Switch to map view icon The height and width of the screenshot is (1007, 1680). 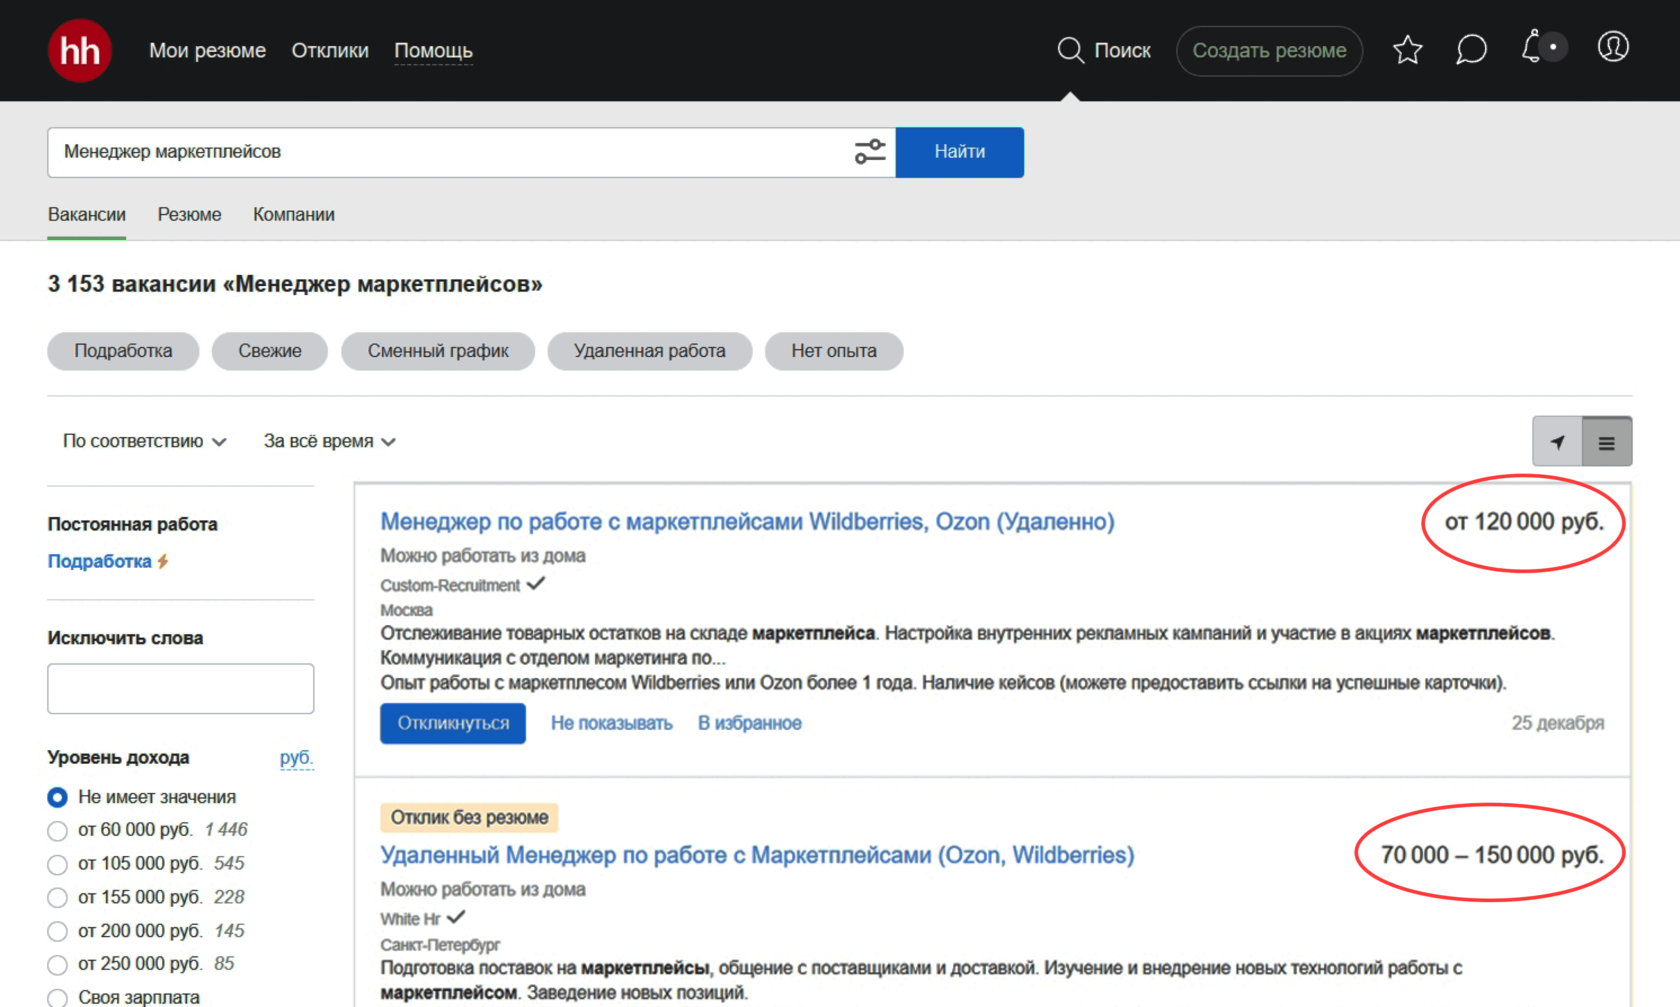(1557, 442)
